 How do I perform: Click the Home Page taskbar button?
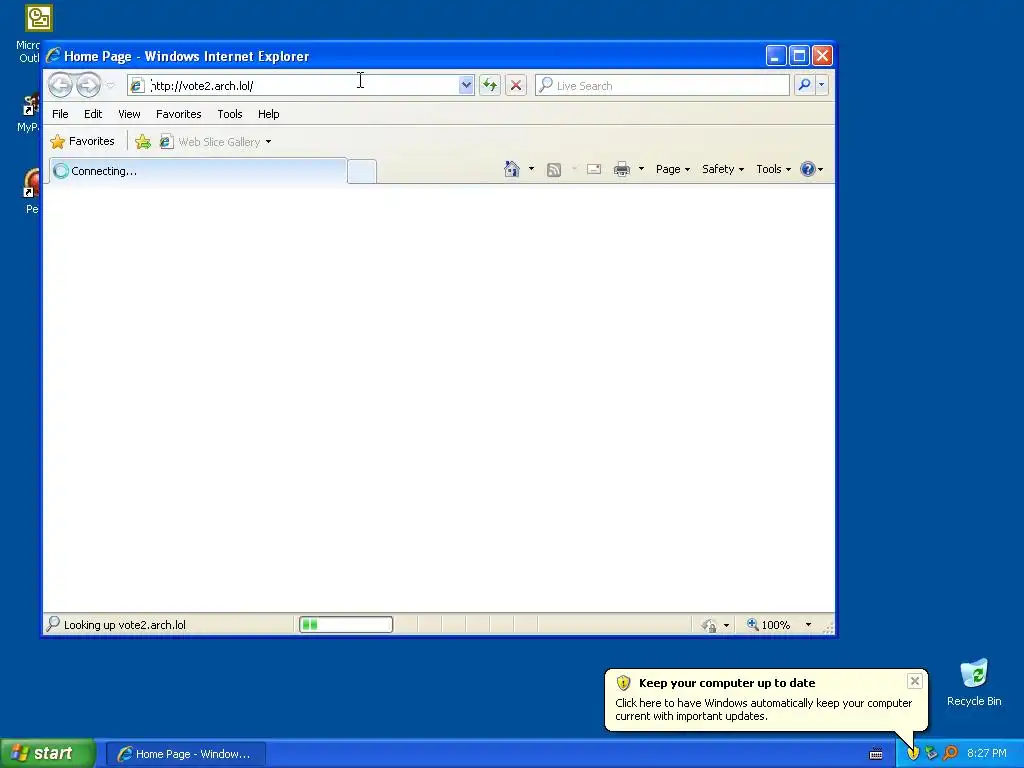click(185, 754)
